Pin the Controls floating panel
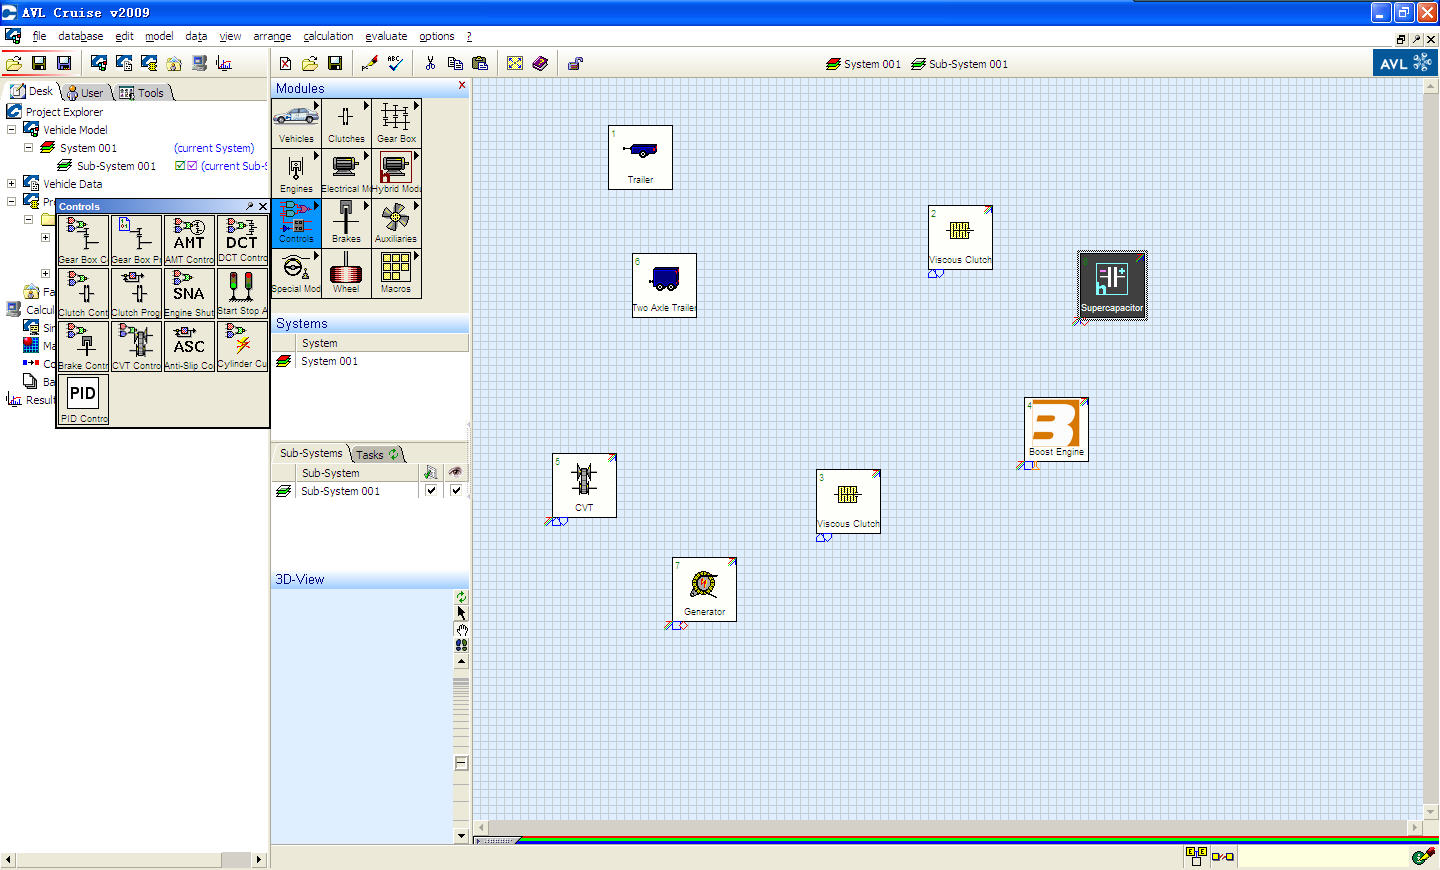 click(249, 206)
